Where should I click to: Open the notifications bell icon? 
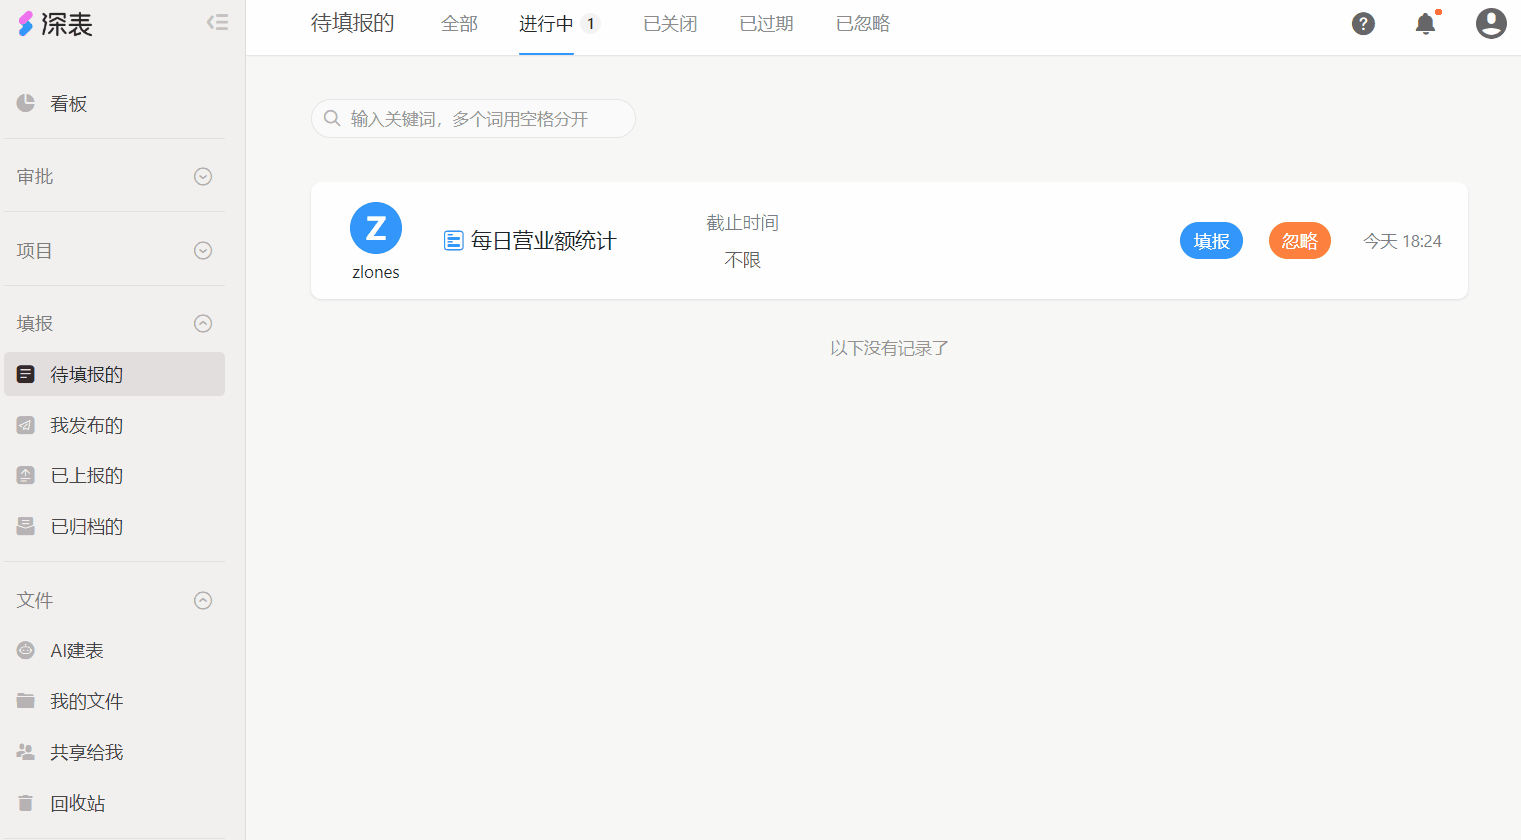pyautogui.click(x=1425, y=24)
